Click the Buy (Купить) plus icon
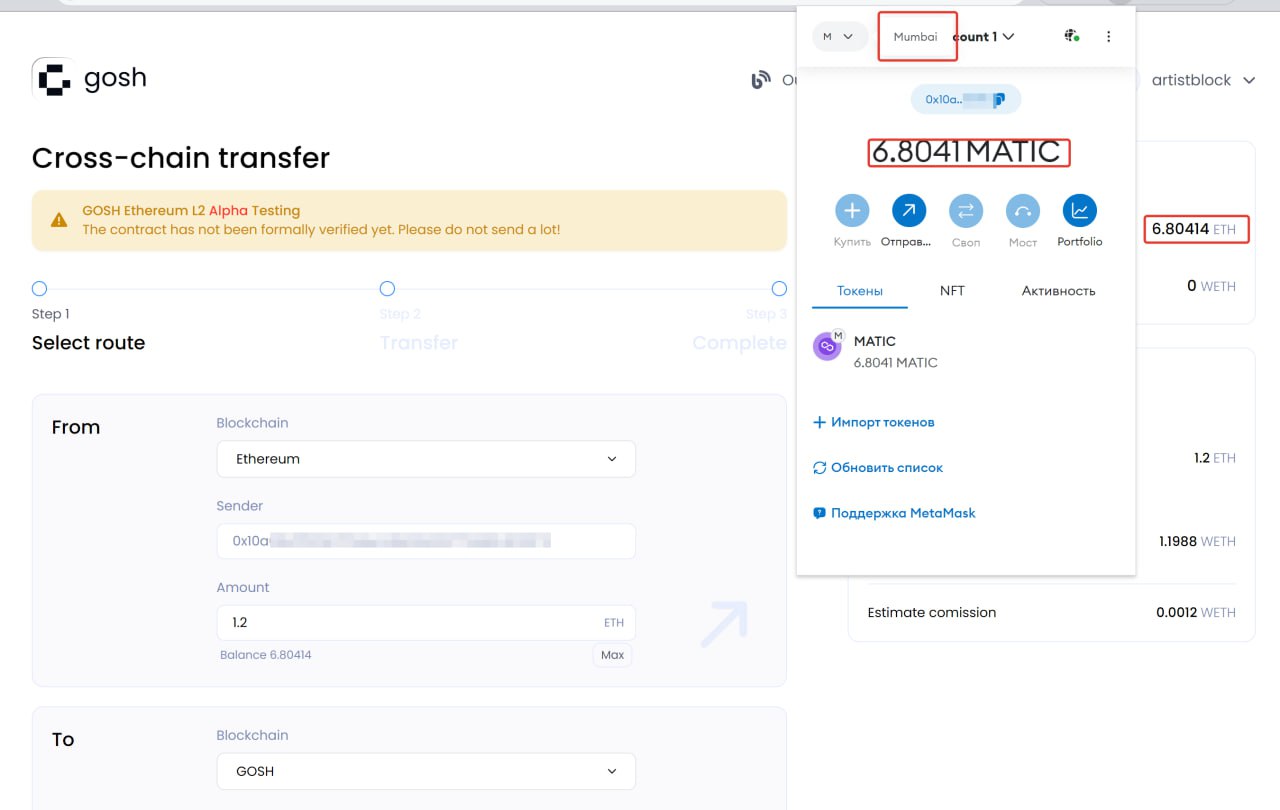 [852, 211]
